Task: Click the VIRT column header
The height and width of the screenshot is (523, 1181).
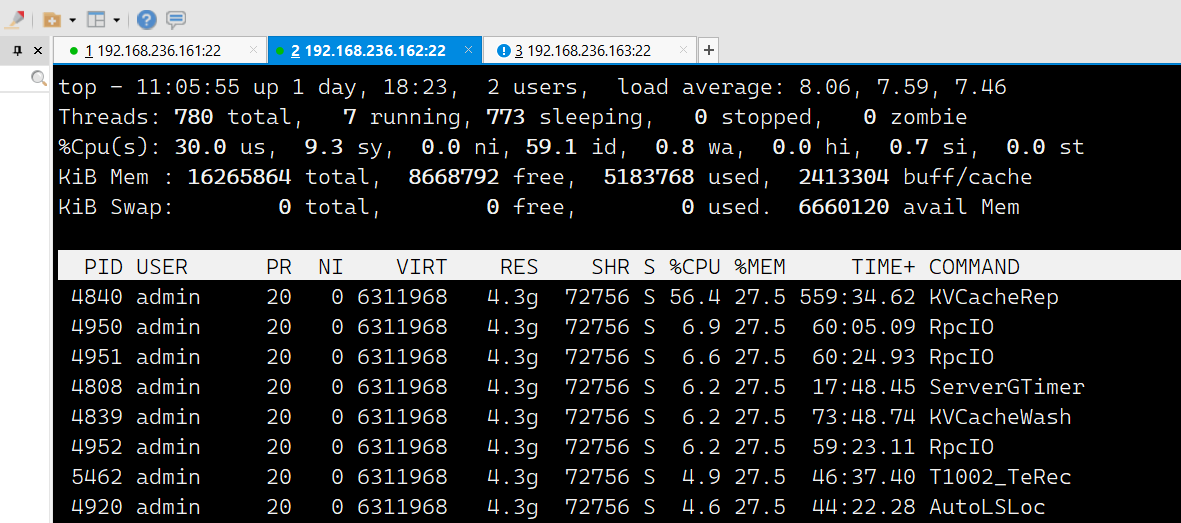Action: (422, 267)
